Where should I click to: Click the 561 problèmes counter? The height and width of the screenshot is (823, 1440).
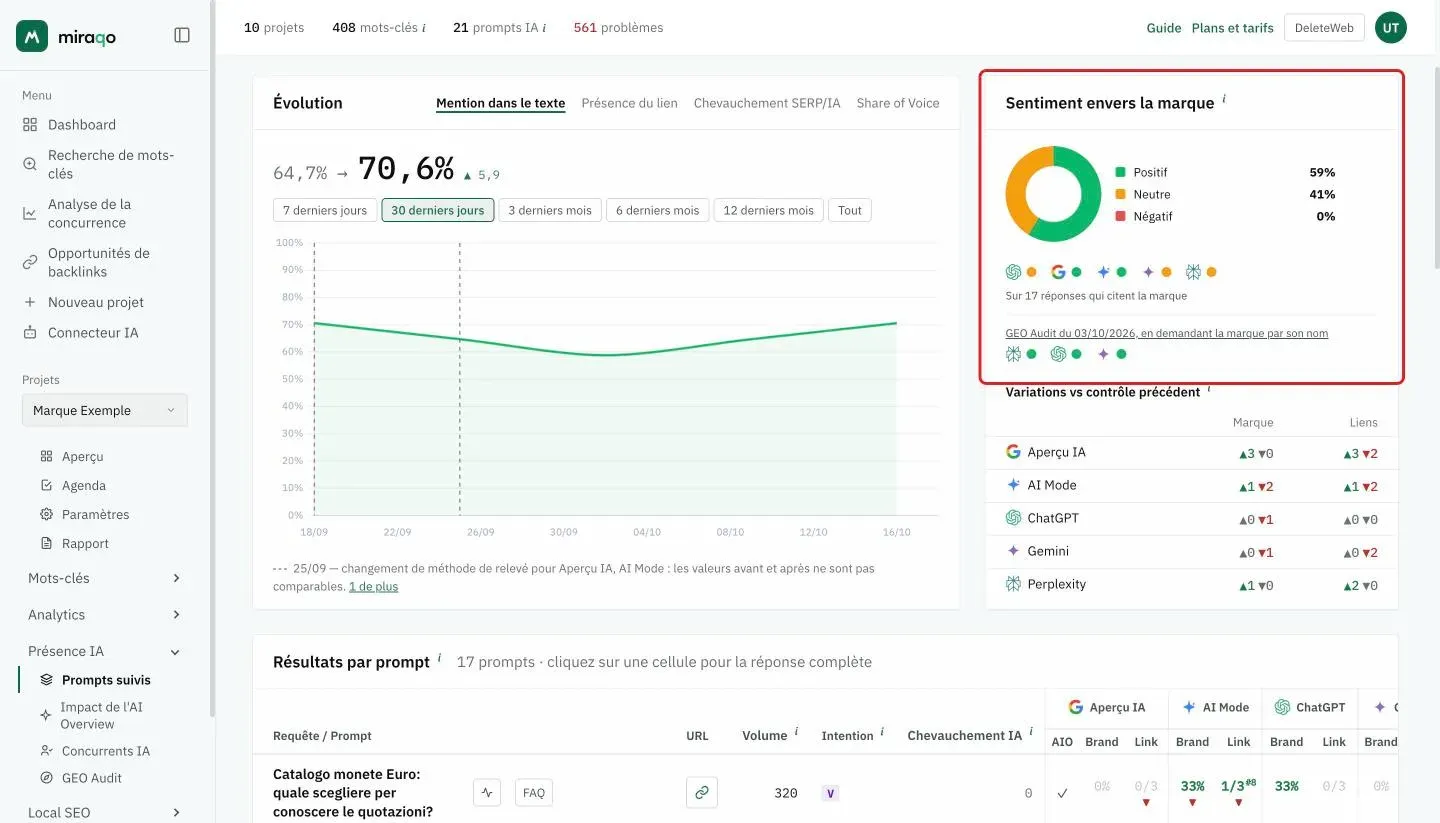[618, 27]
